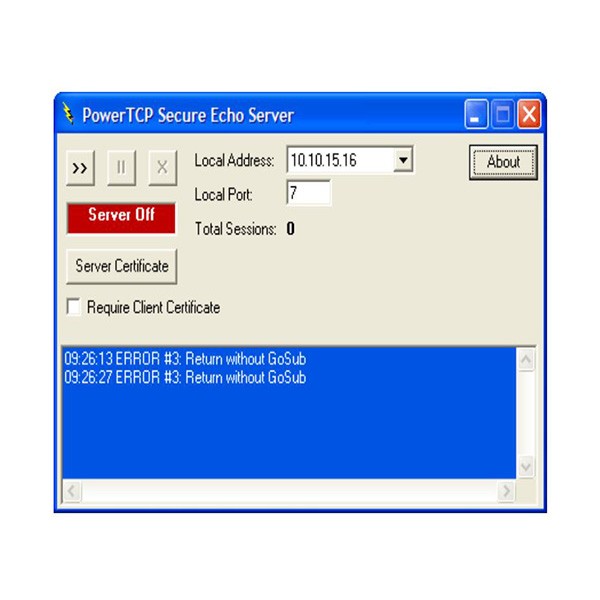Start the server with the >> button
This screenshot has height=600, width=600.
click(80, 168)
